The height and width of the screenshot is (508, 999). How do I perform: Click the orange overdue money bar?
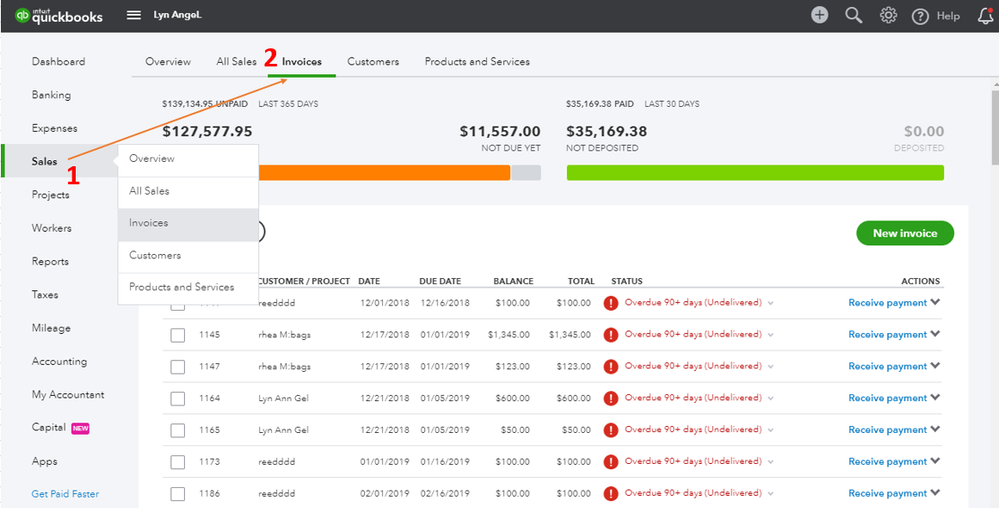click(384, 173)
